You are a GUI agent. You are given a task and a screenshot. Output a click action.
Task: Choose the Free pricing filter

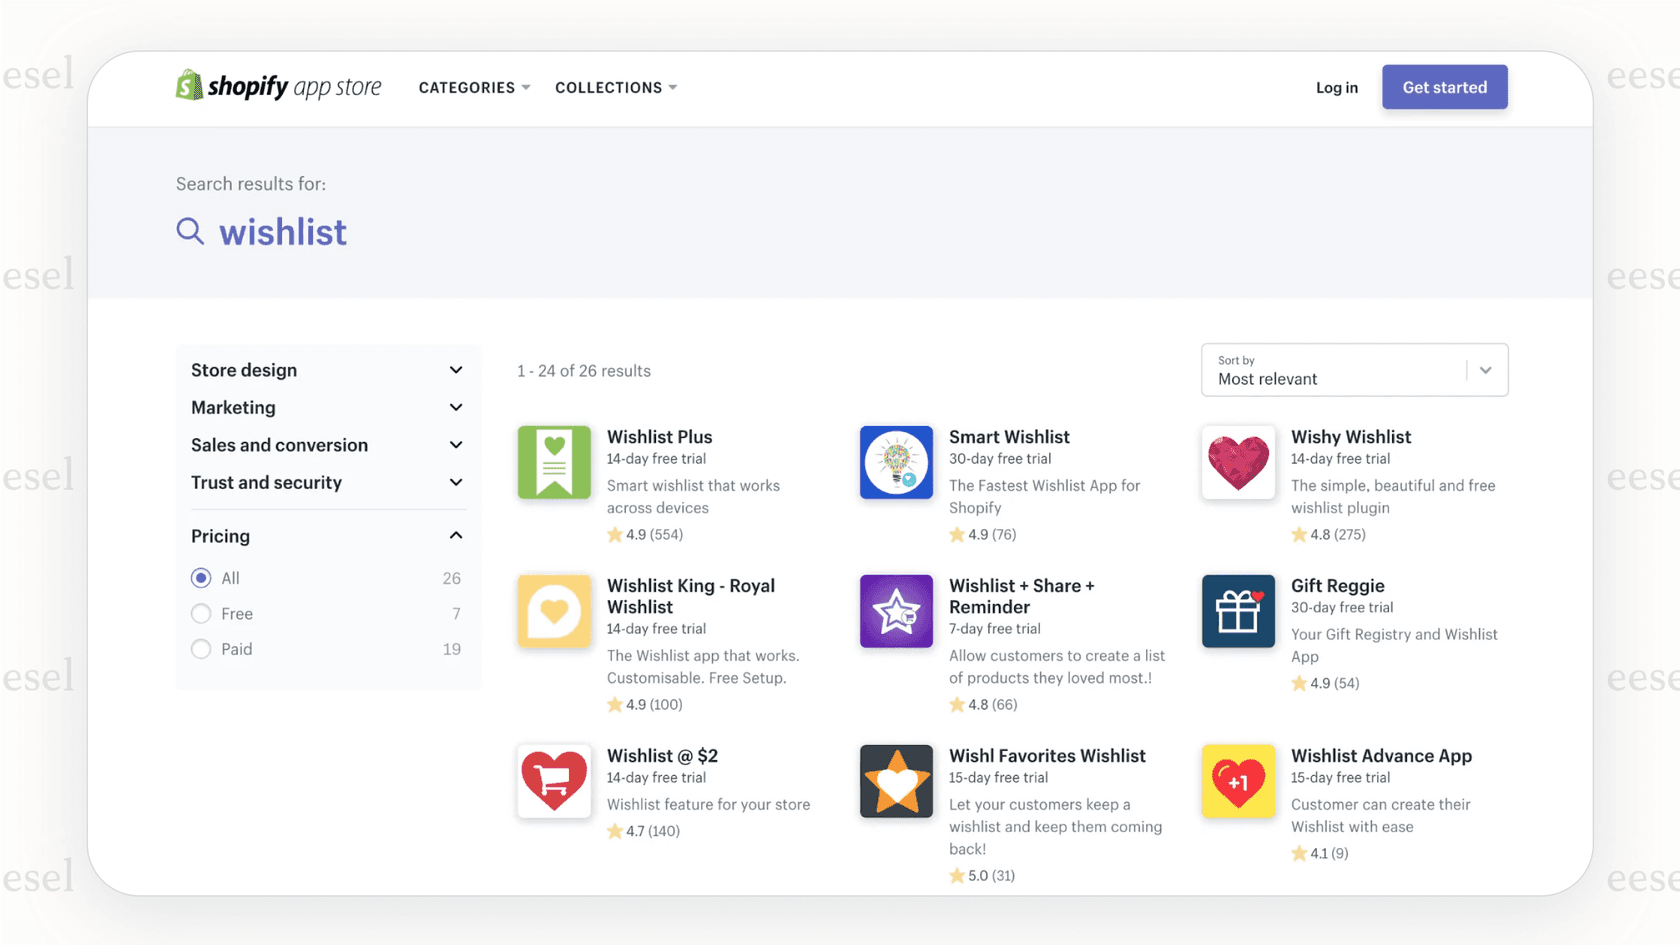tap(201, 613)
